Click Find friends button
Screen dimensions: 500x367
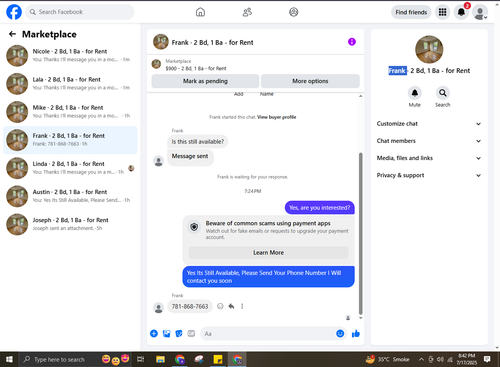pos(411,12)
